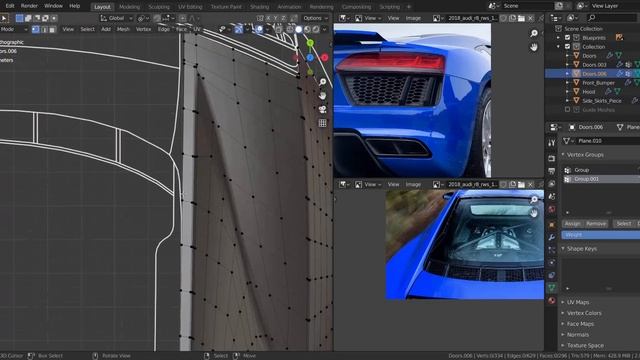Expand the Vertex Colors panel
Image resolution: width=640 pixels, height=360 pixels.
pyautogui.click(x=584, y=313)
